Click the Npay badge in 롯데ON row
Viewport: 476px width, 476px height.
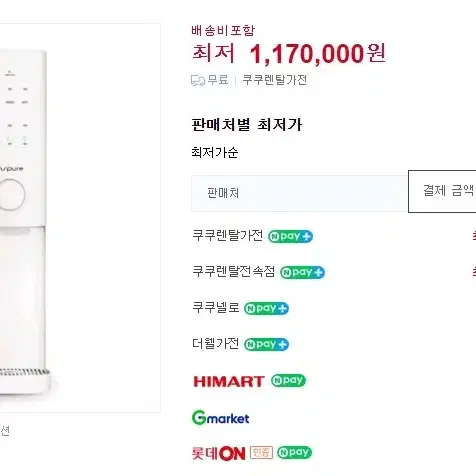pos(294,452)
